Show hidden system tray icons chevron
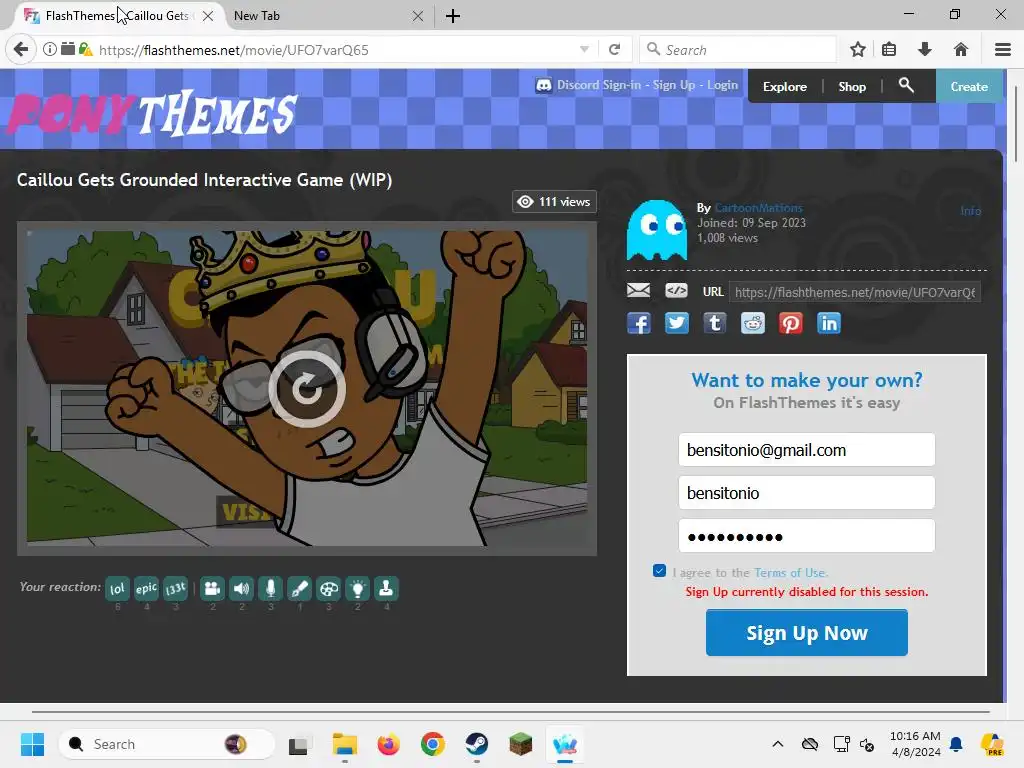1024x768 pixels. pyautogui.click(x=778, y=744)
